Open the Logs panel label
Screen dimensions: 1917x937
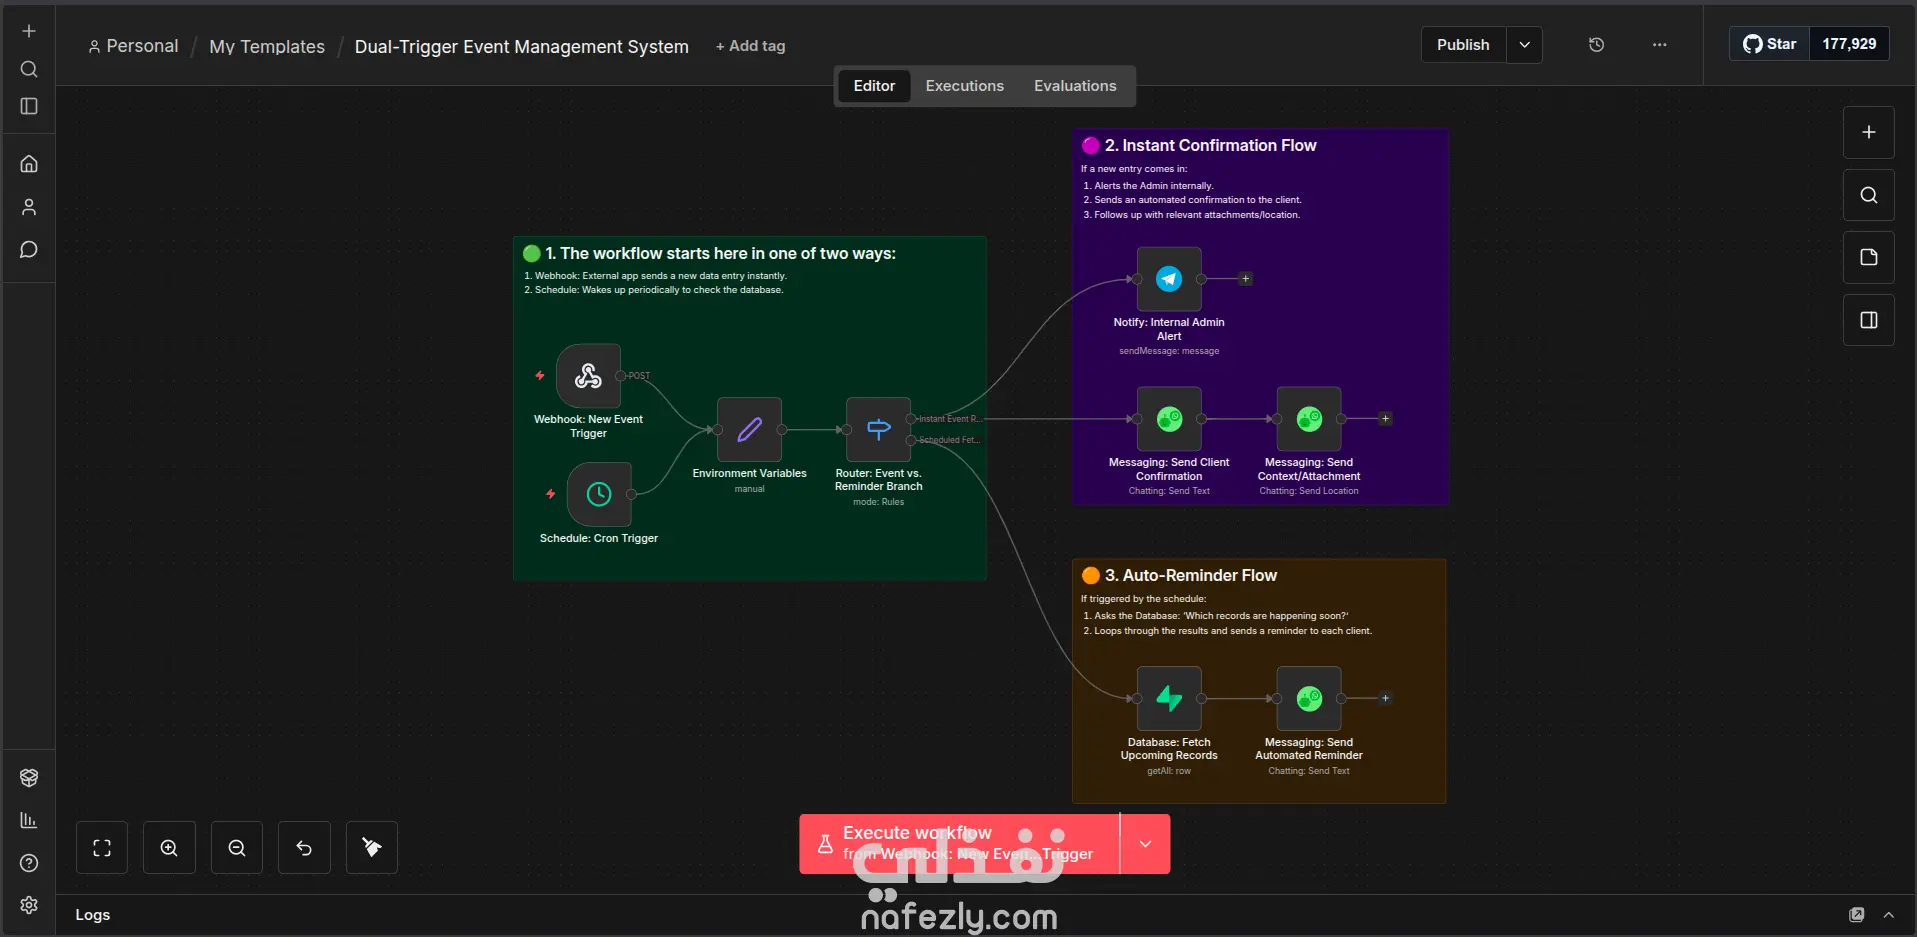[93, 915]
